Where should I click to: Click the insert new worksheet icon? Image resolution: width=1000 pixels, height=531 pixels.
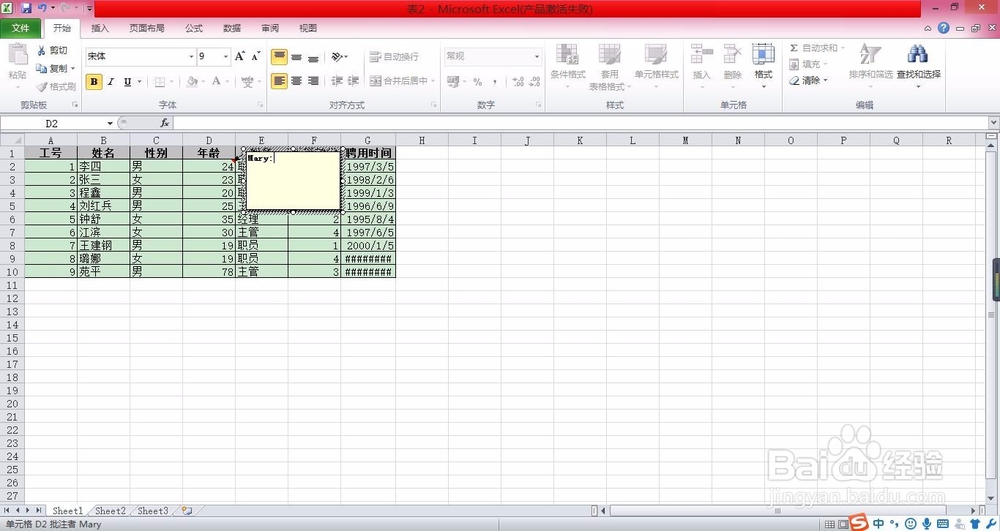(x=187, y=511)
